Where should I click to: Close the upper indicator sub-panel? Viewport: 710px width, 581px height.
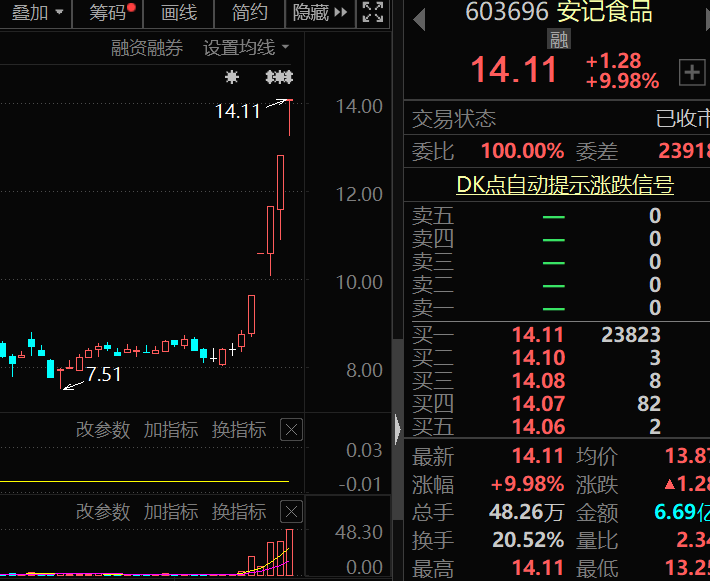291,430
